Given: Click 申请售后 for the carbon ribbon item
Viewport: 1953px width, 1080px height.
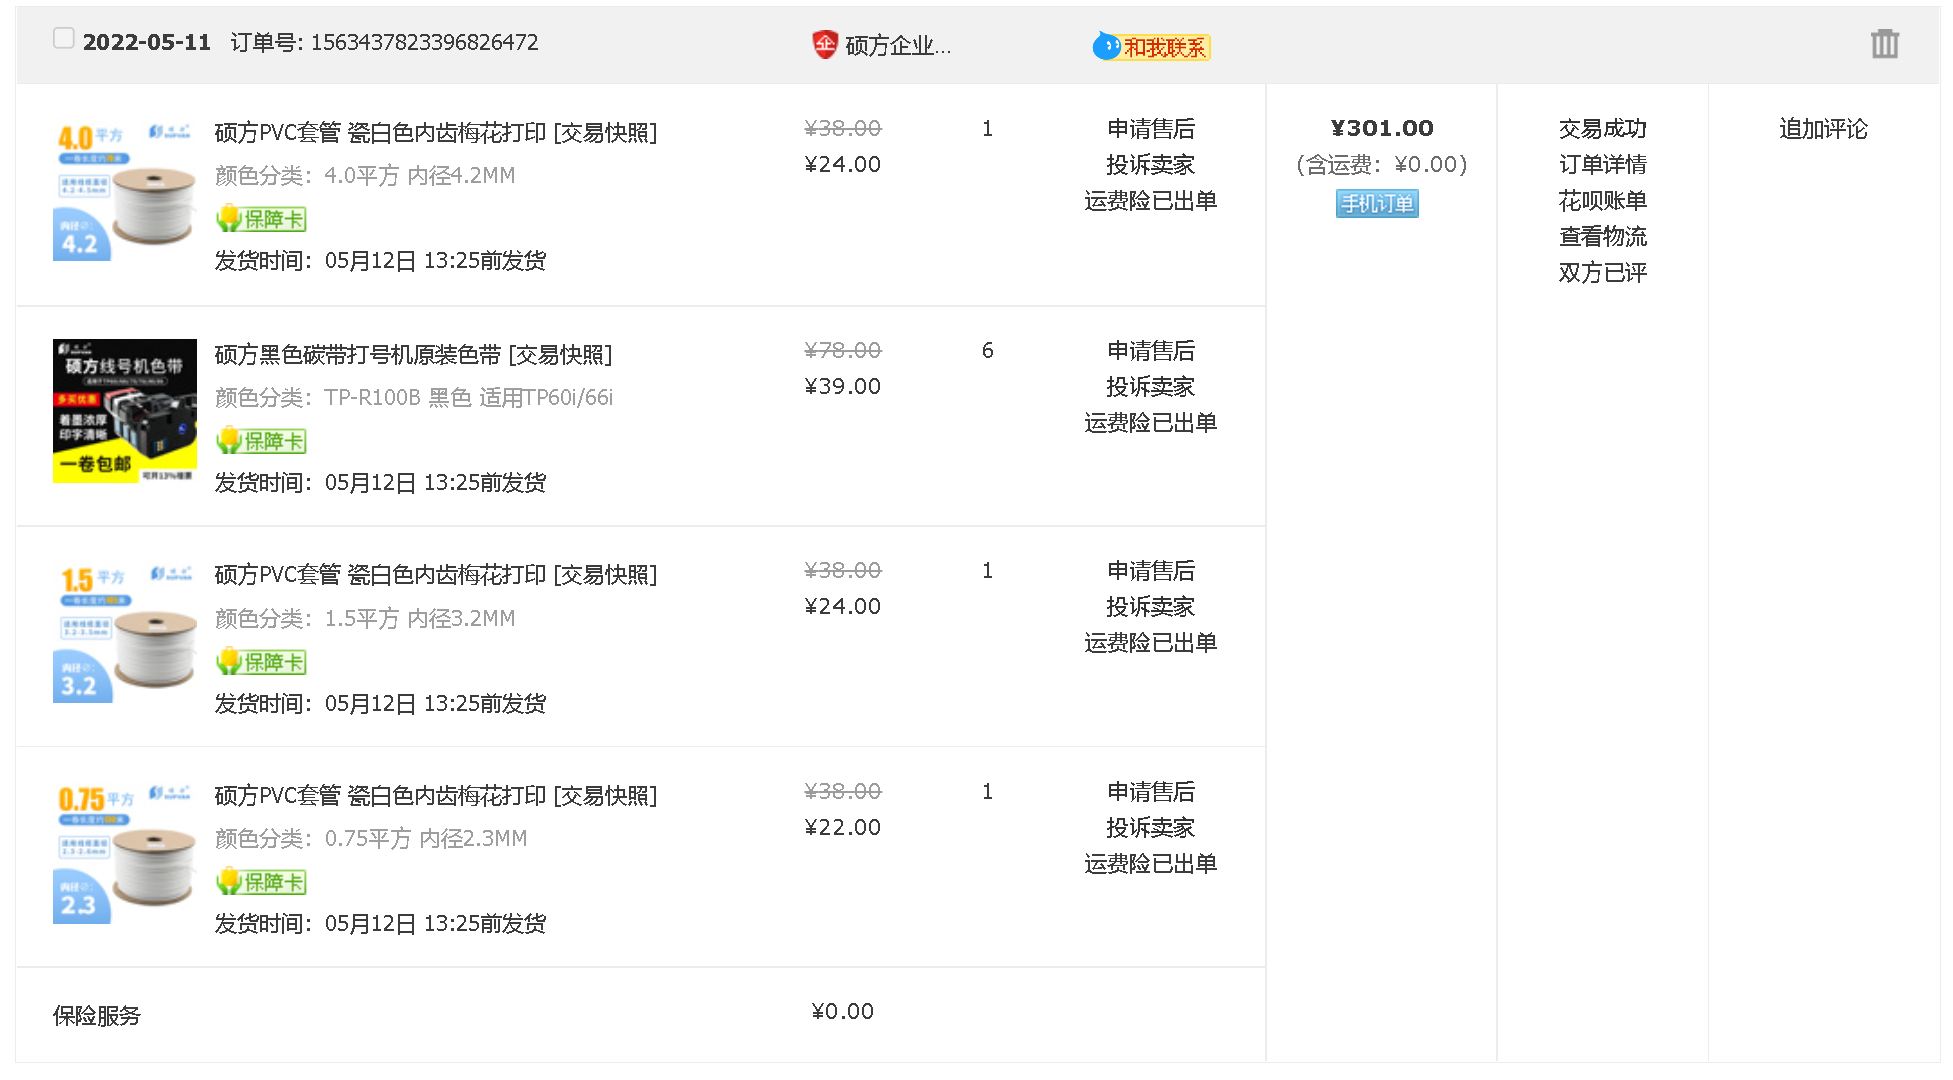Looking at the screenshot, I should 1150,351.
